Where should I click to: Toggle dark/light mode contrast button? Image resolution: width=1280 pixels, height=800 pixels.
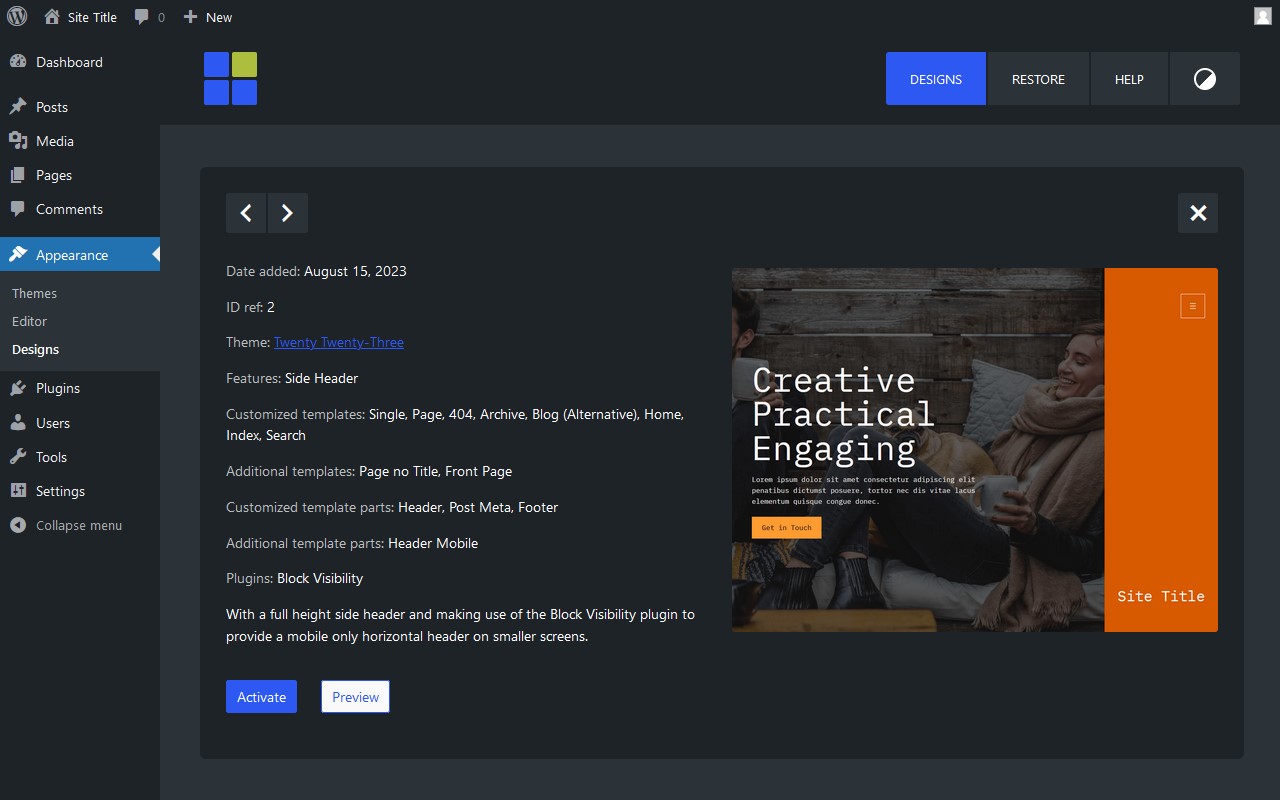click(x=1205, y=79)
